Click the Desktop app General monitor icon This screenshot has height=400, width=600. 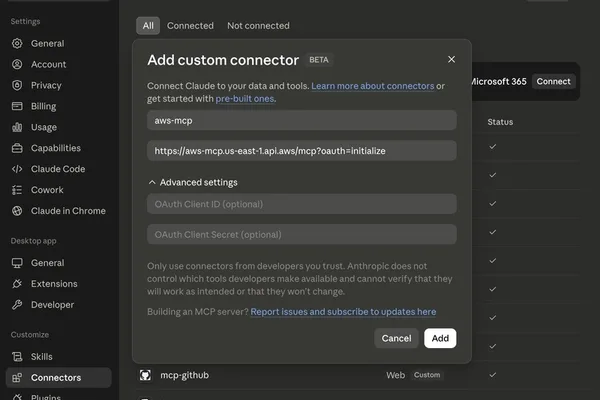point(17,263)
